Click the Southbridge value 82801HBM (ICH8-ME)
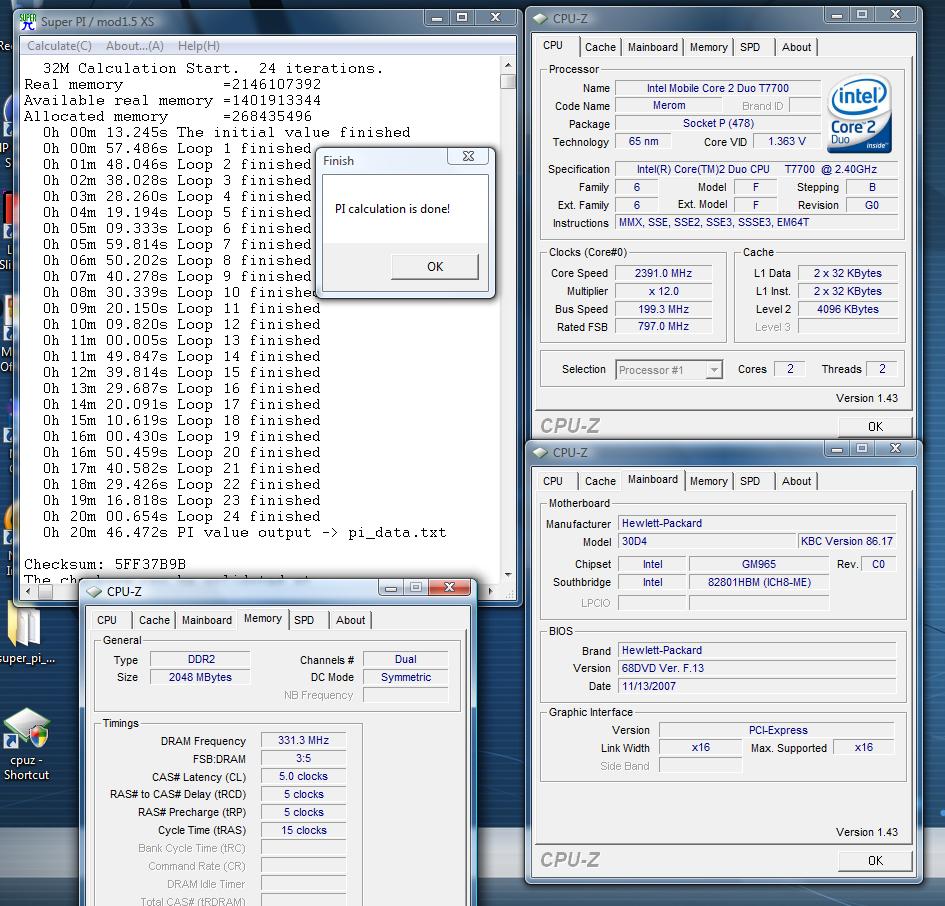Image resolution: width=945 pixels, height=906 pixels. [759, 582]
